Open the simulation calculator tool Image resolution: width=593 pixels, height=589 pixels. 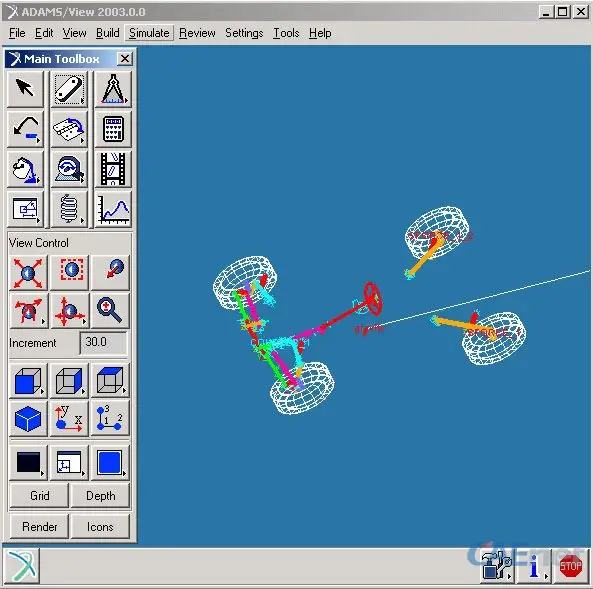pyautogui.click(x=113, y=129)
